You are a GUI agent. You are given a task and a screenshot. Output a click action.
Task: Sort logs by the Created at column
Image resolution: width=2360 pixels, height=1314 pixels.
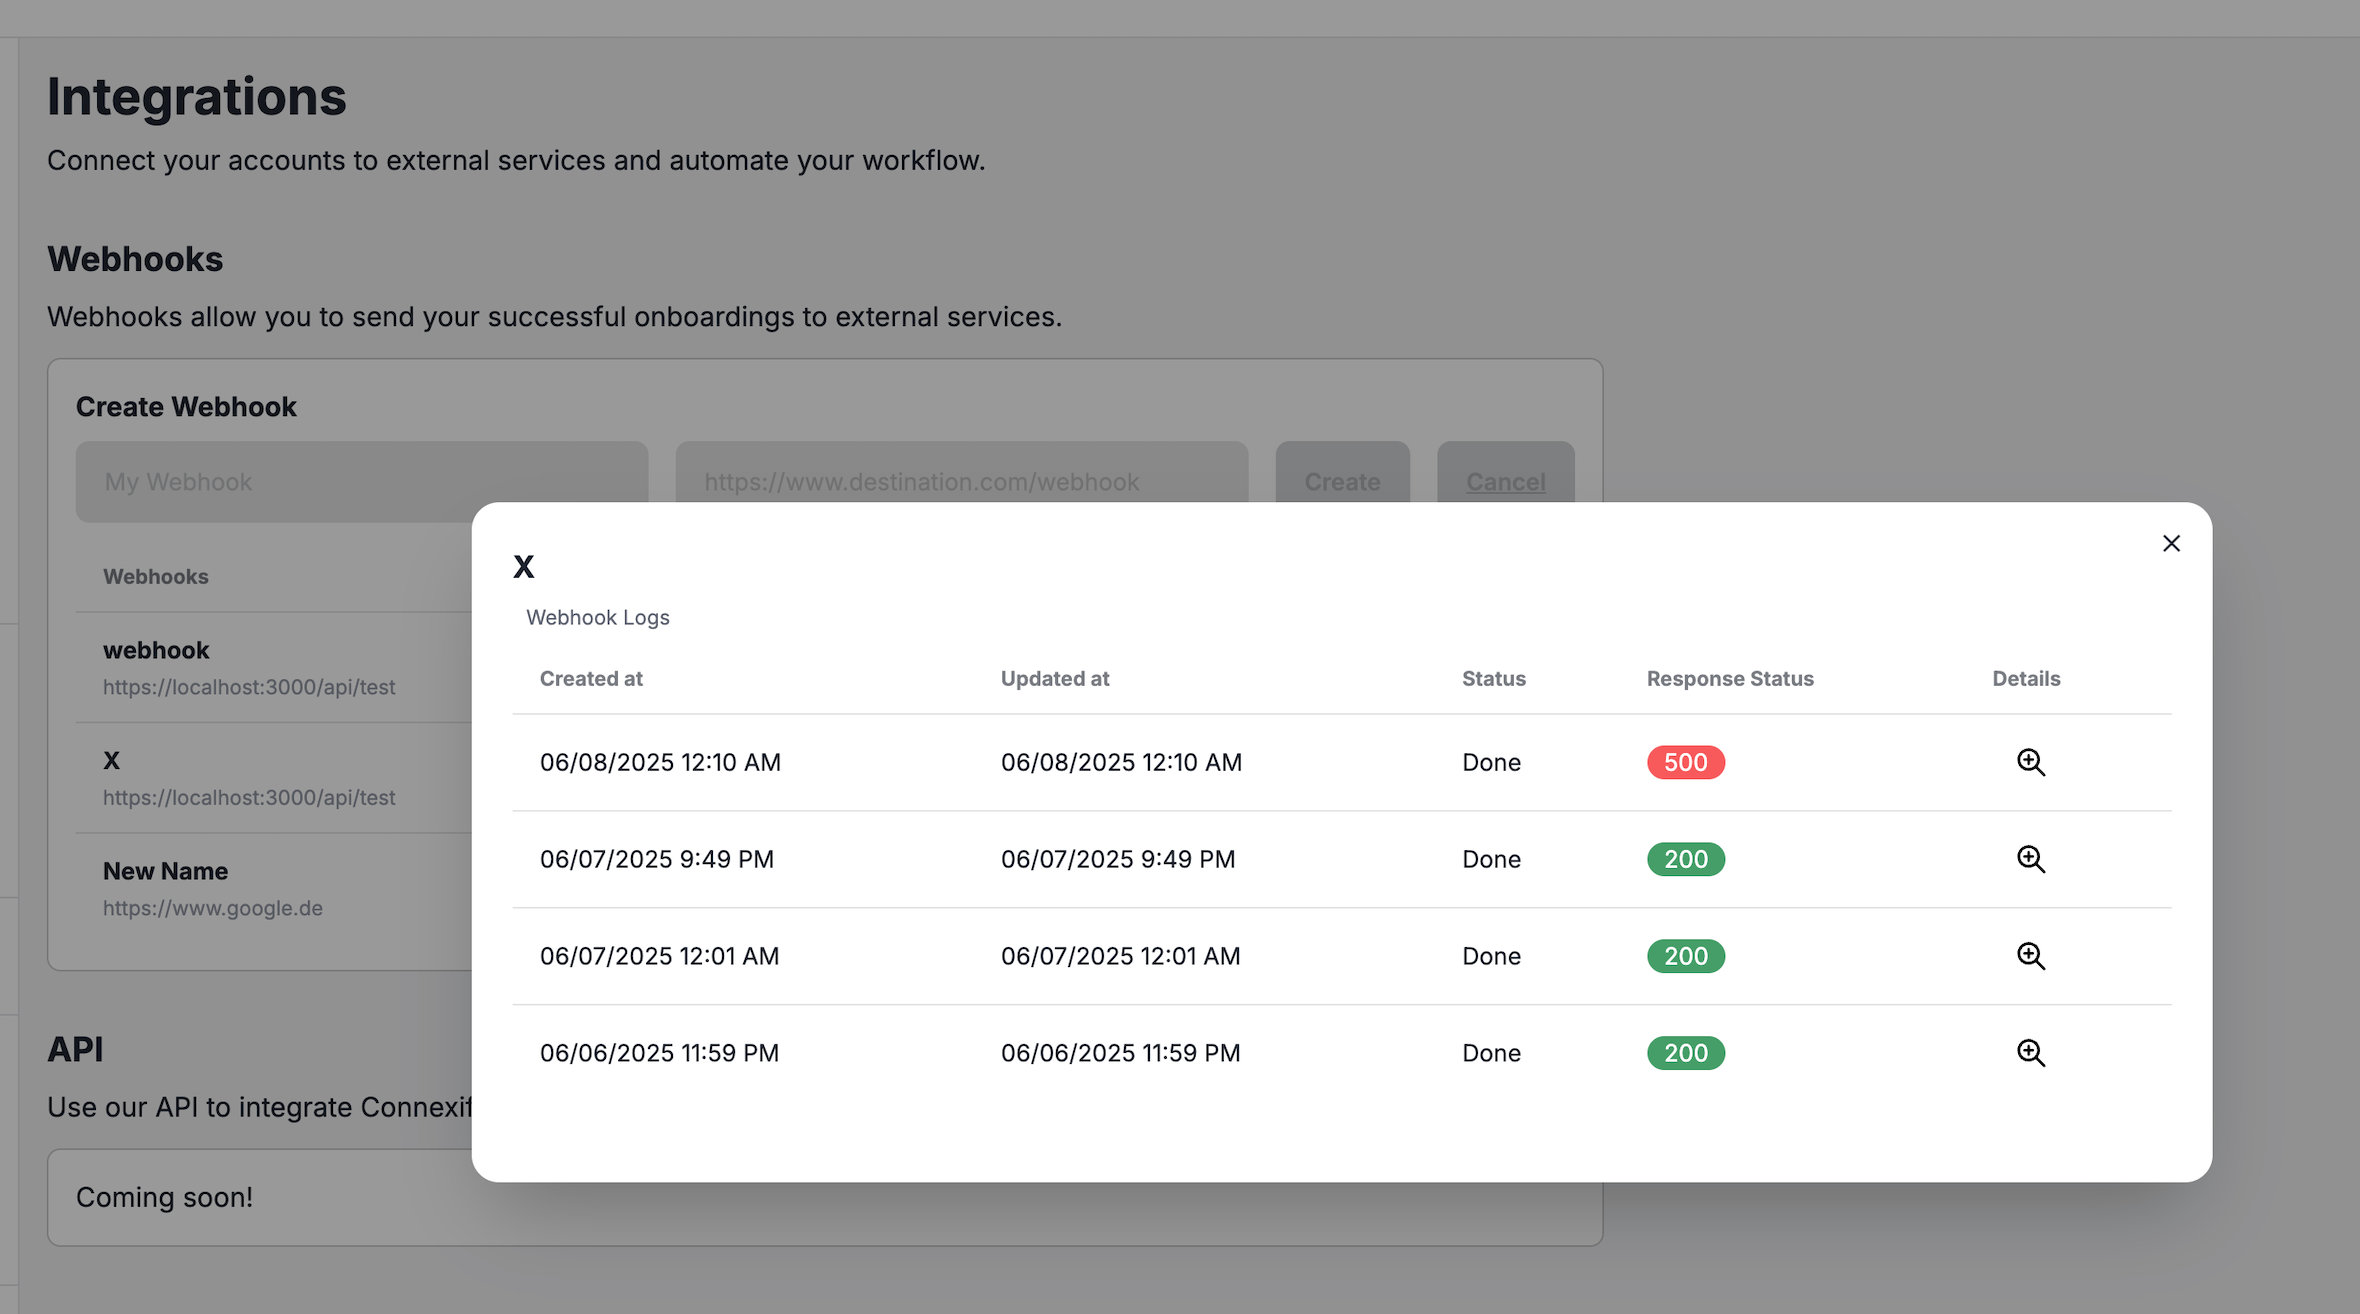point(591,678)
